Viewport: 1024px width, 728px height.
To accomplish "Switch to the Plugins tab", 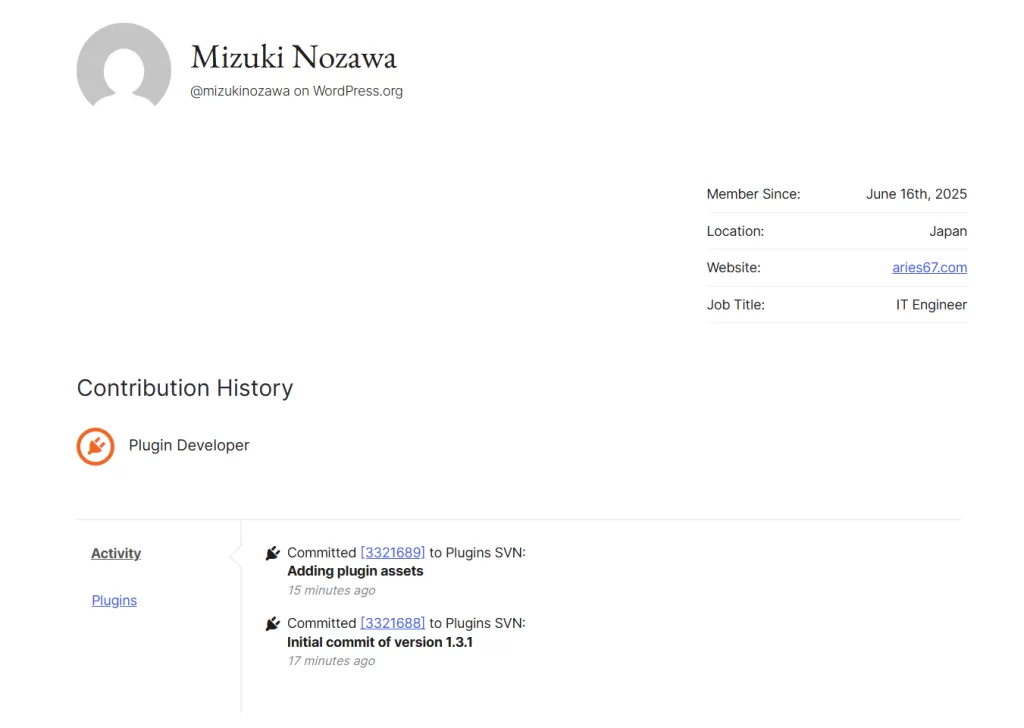I will click(114, 600).
